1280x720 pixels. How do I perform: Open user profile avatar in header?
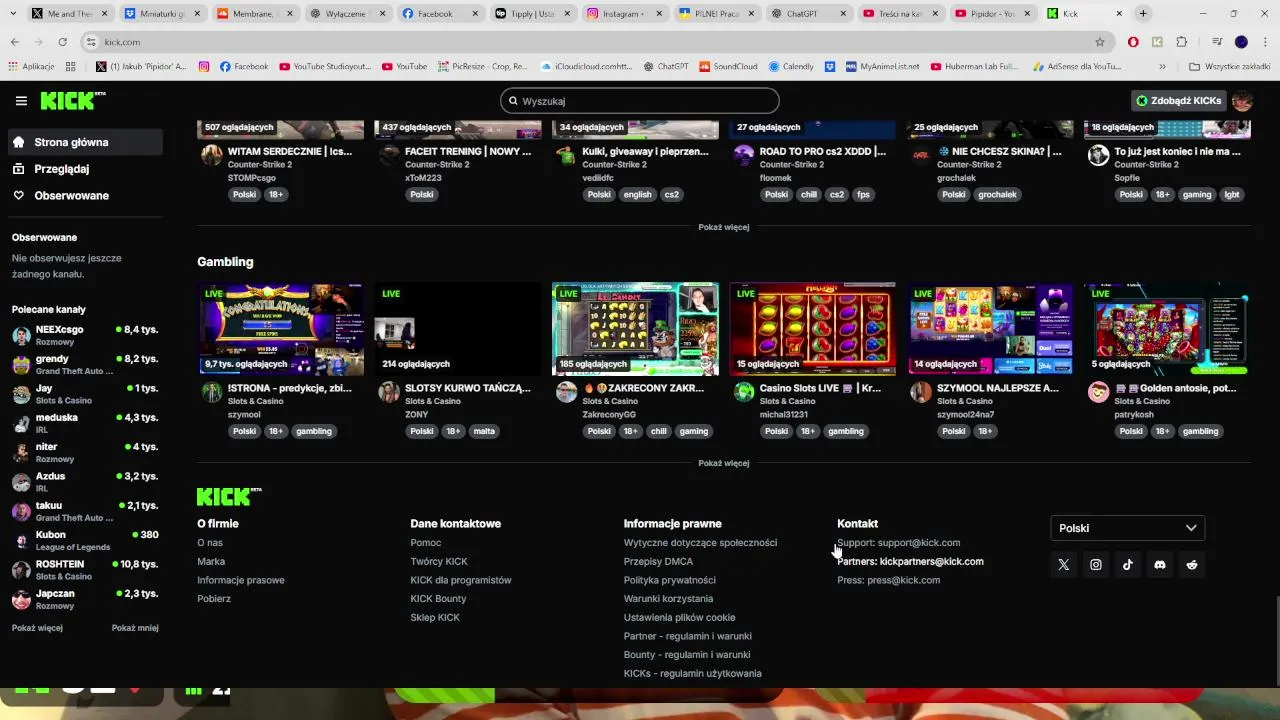1242,101
